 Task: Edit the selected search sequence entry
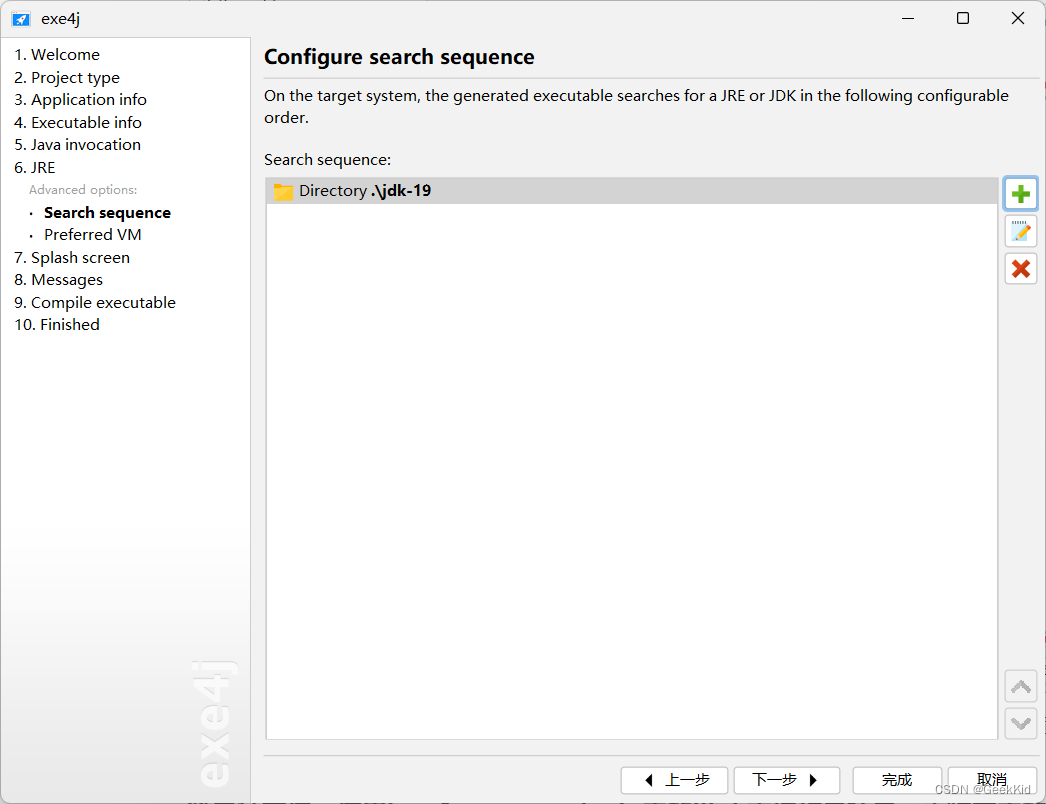point(1020,232)
